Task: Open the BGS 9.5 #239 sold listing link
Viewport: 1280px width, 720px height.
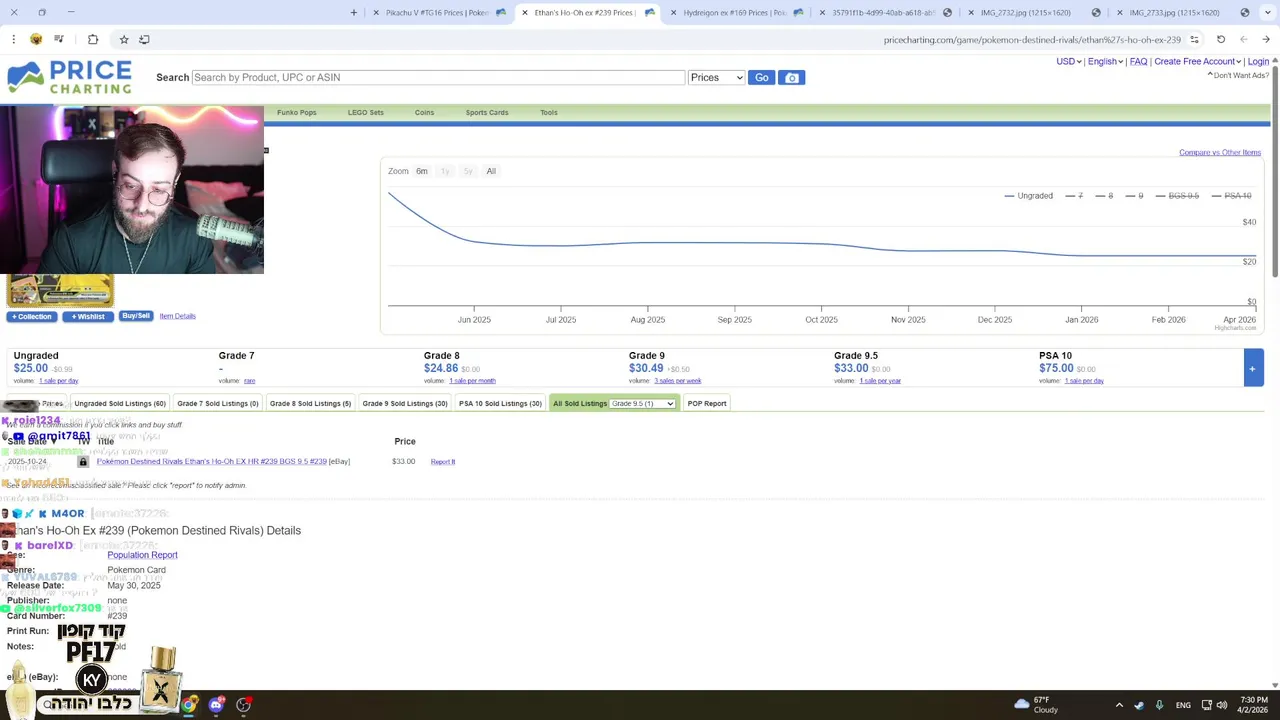Action: point(211,461)
